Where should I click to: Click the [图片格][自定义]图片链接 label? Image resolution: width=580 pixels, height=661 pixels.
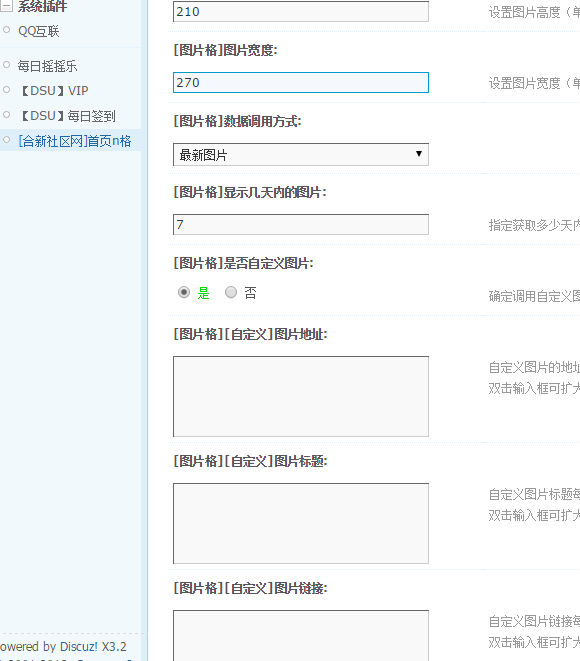pyautogui.click(x=250, y=588)
